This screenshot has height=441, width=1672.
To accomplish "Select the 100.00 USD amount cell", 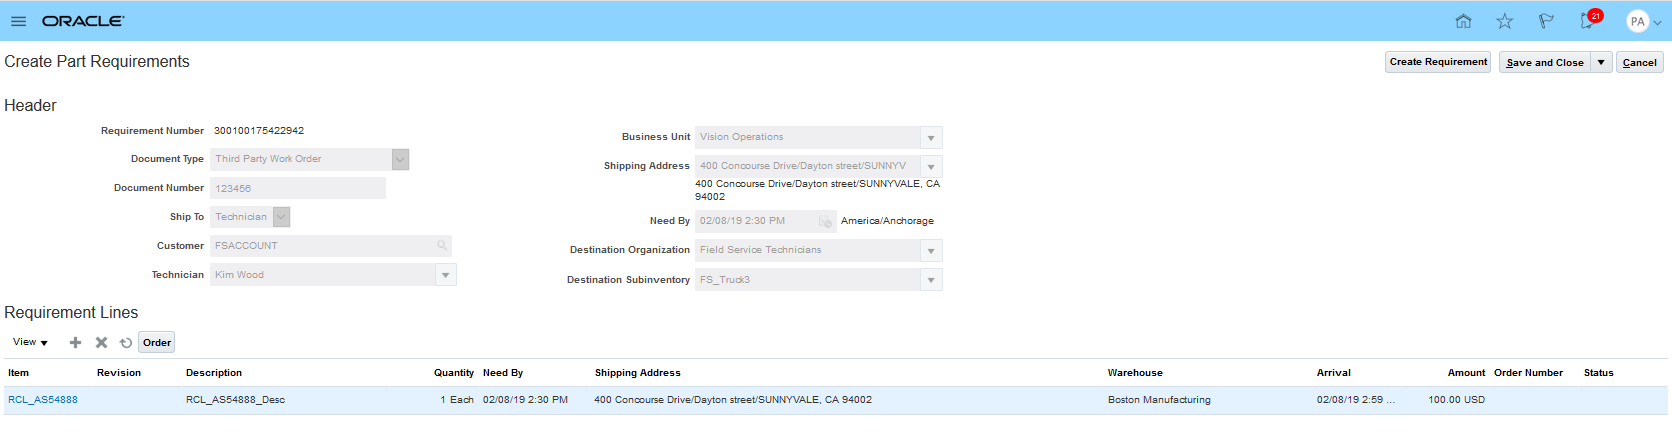I will pos(1456,400).
